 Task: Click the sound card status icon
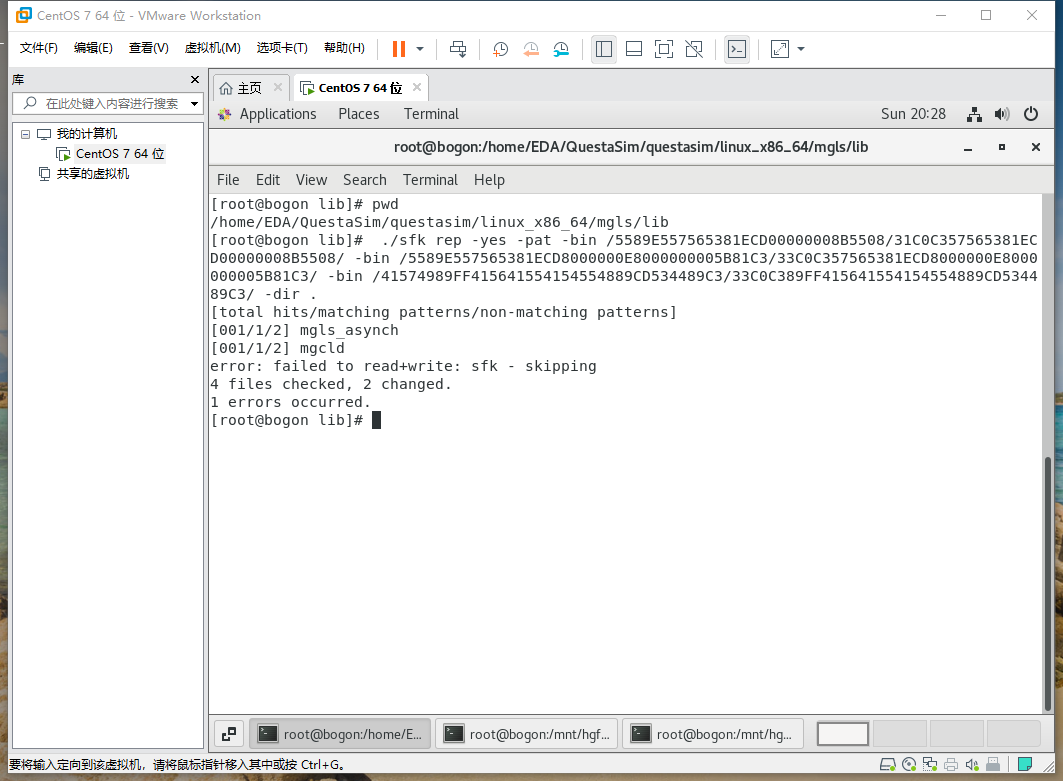pyautogui.click(x=972, y=765)
